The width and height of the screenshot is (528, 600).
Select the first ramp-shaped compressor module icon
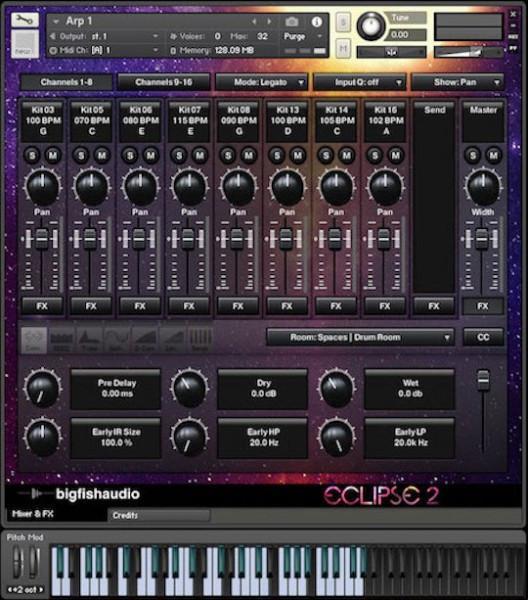(x=145, y=340)
